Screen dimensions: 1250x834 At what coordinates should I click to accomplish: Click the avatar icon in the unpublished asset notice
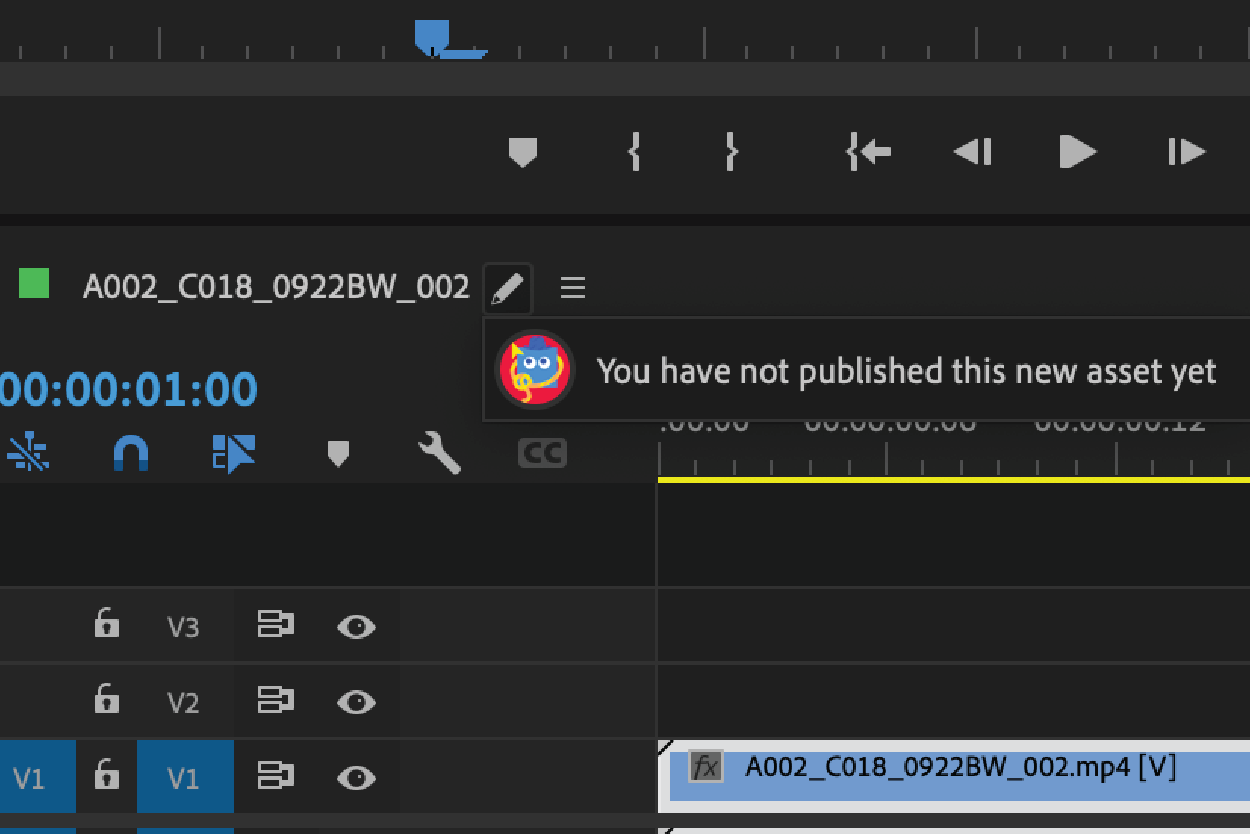point(535,370)
